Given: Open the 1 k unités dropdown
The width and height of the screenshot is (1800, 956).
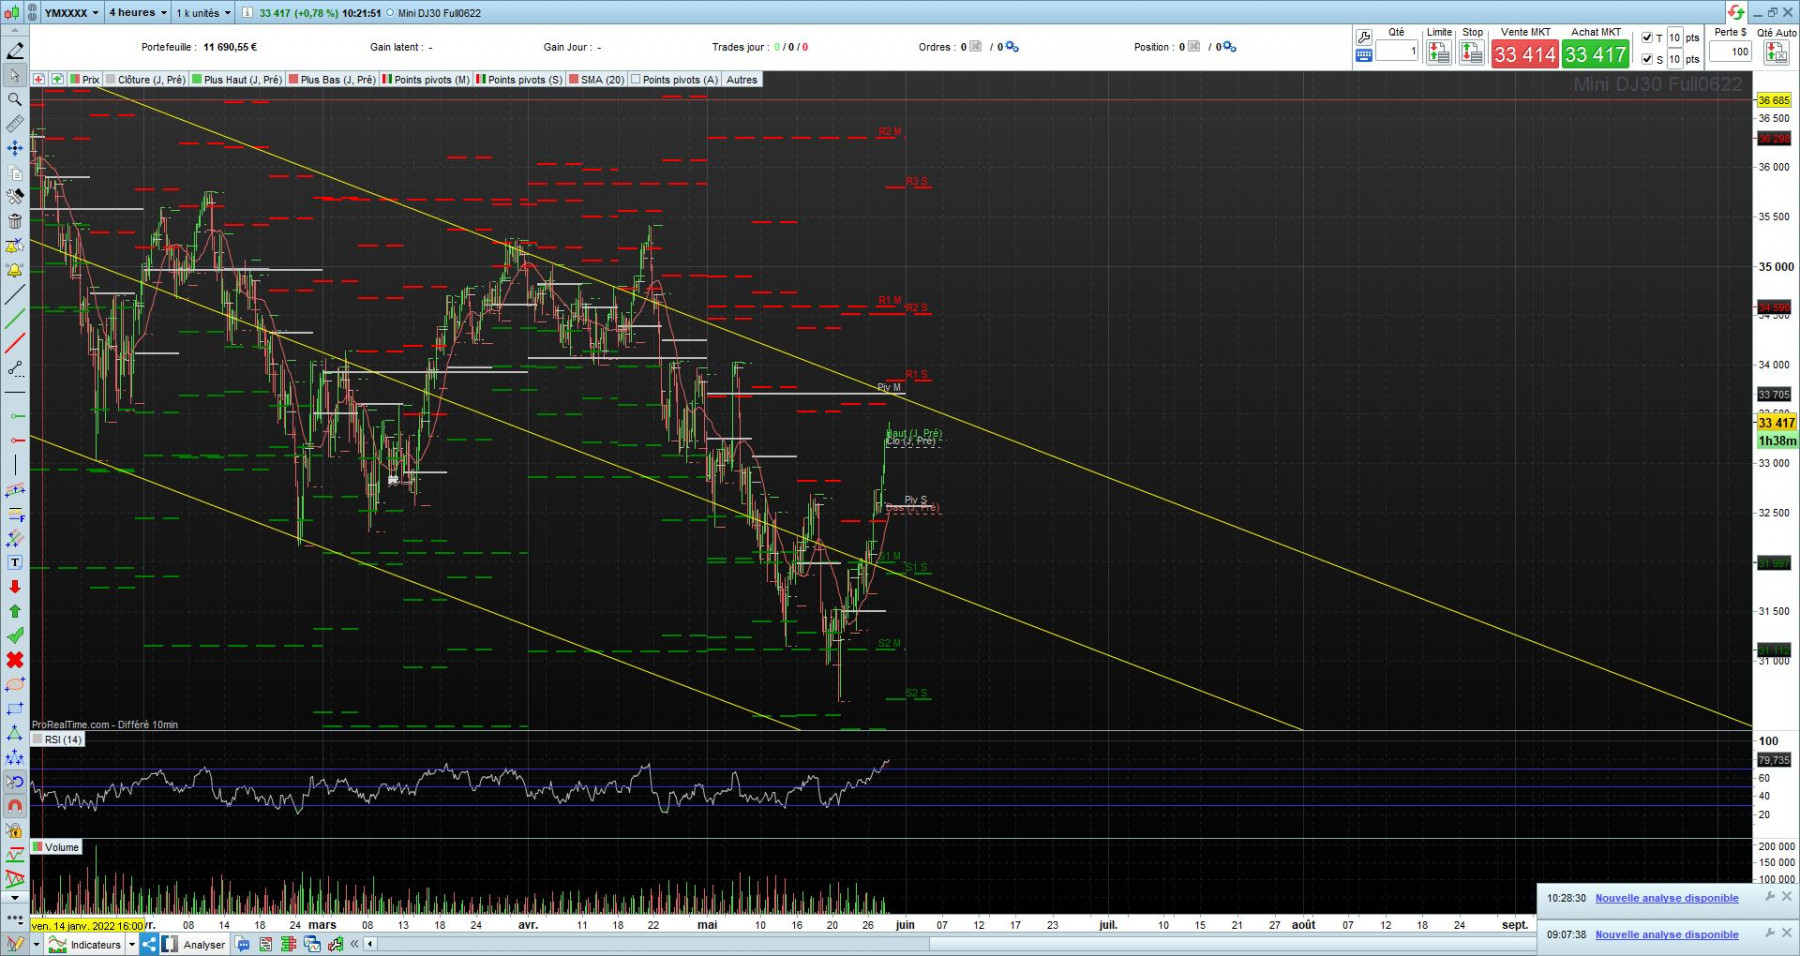Looking at the screenshot, I should pyautogui.click(x=203, y=13).
